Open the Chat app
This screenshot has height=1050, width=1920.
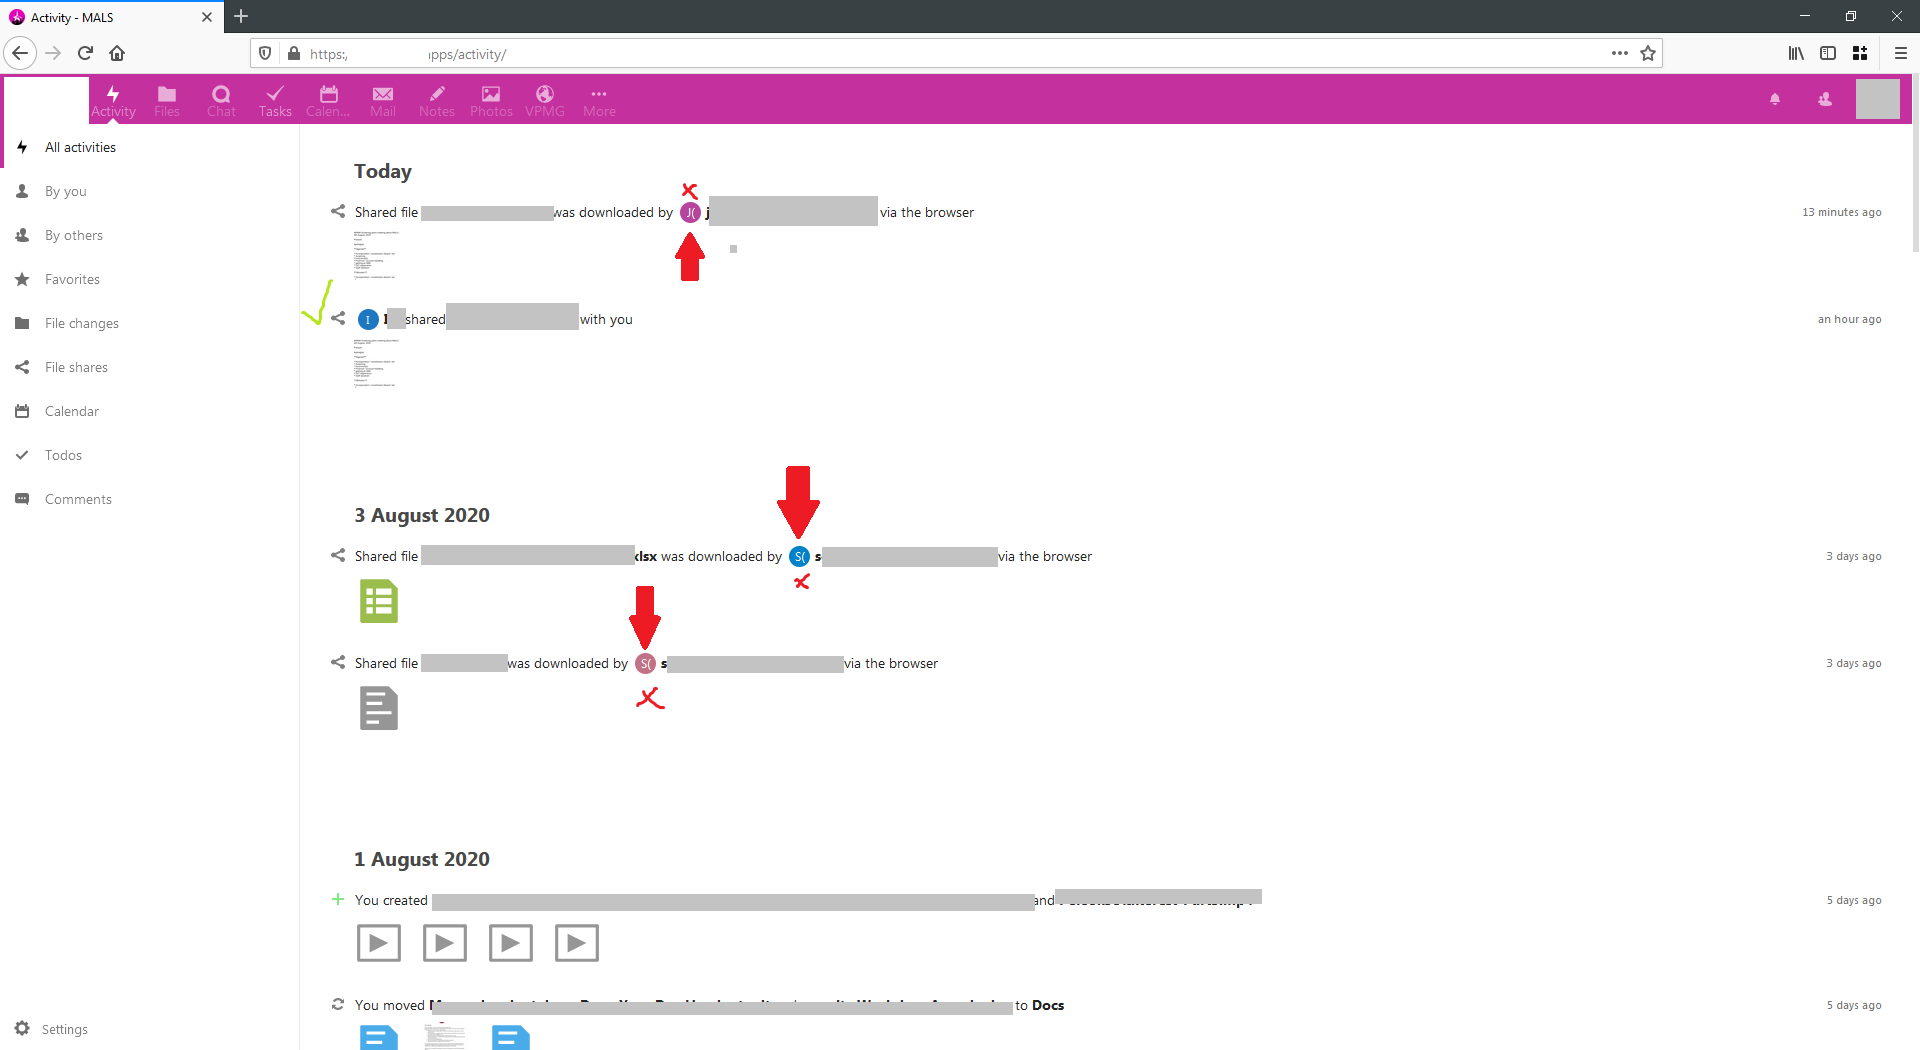(221, 101)
